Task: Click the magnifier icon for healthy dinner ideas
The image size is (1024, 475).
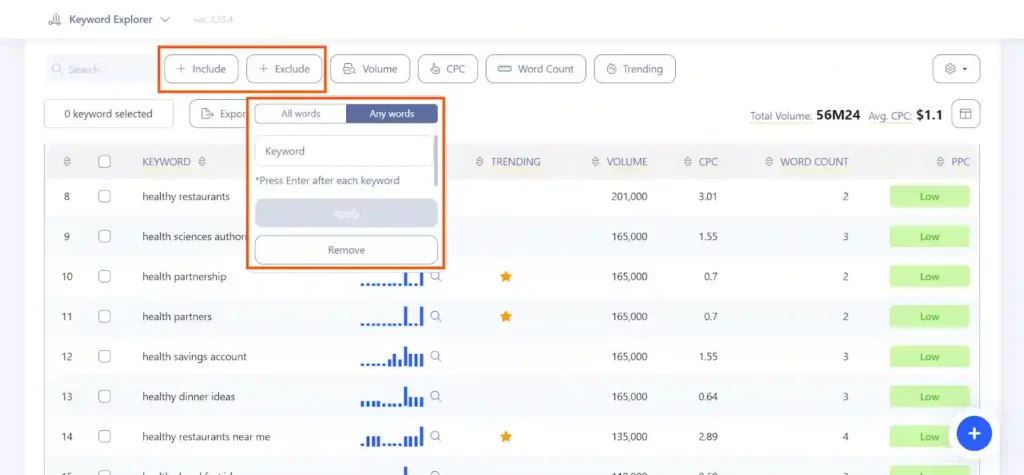Action: coord(436,397)
